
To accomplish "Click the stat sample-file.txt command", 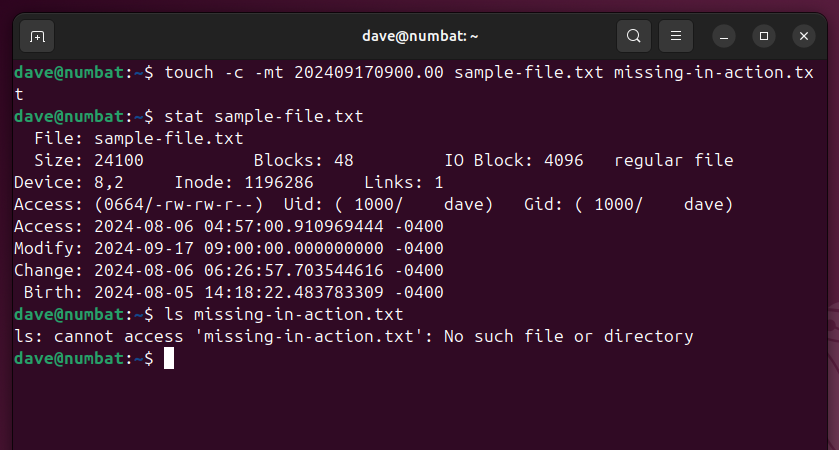I will coord(263,117).
